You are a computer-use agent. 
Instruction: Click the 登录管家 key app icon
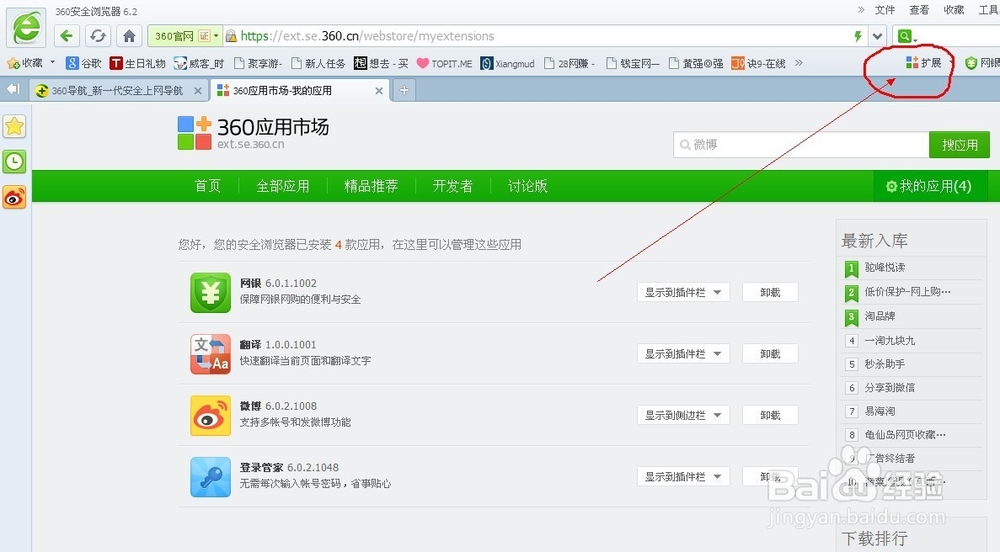click(x=210, y=477)
